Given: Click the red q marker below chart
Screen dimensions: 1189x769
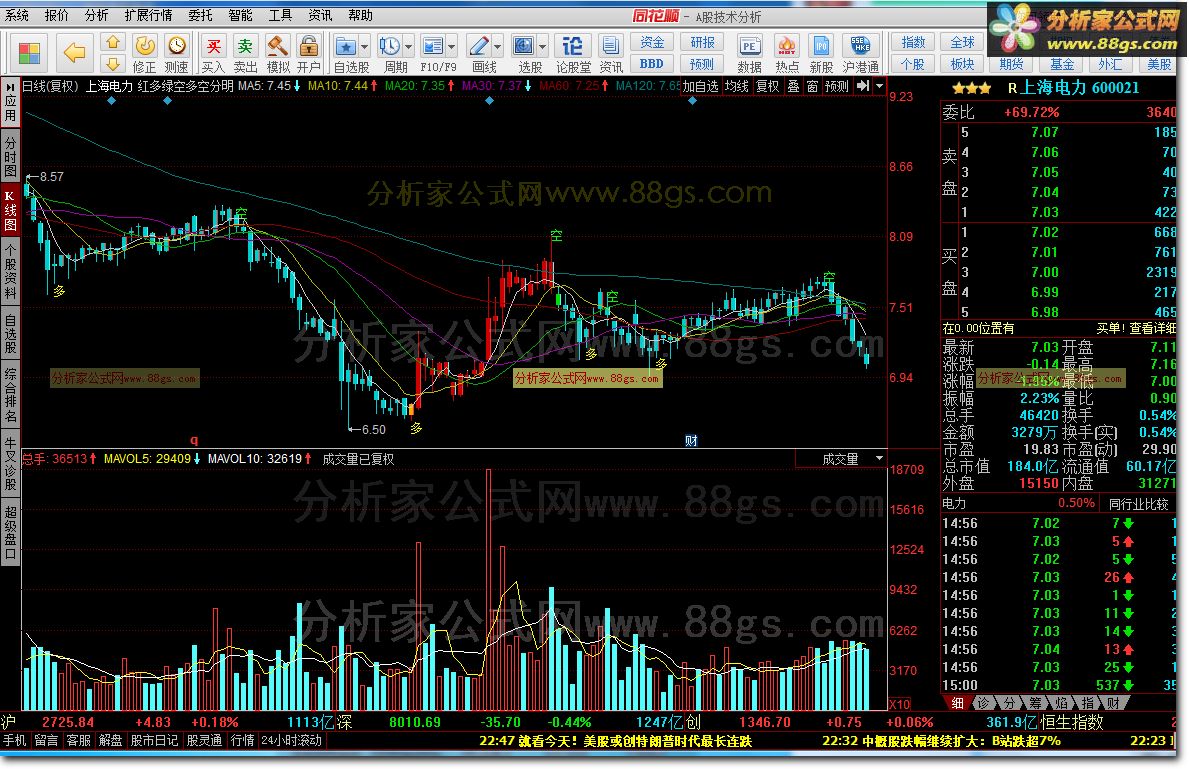Looking at the screenshot, I should tap(194, 440).
